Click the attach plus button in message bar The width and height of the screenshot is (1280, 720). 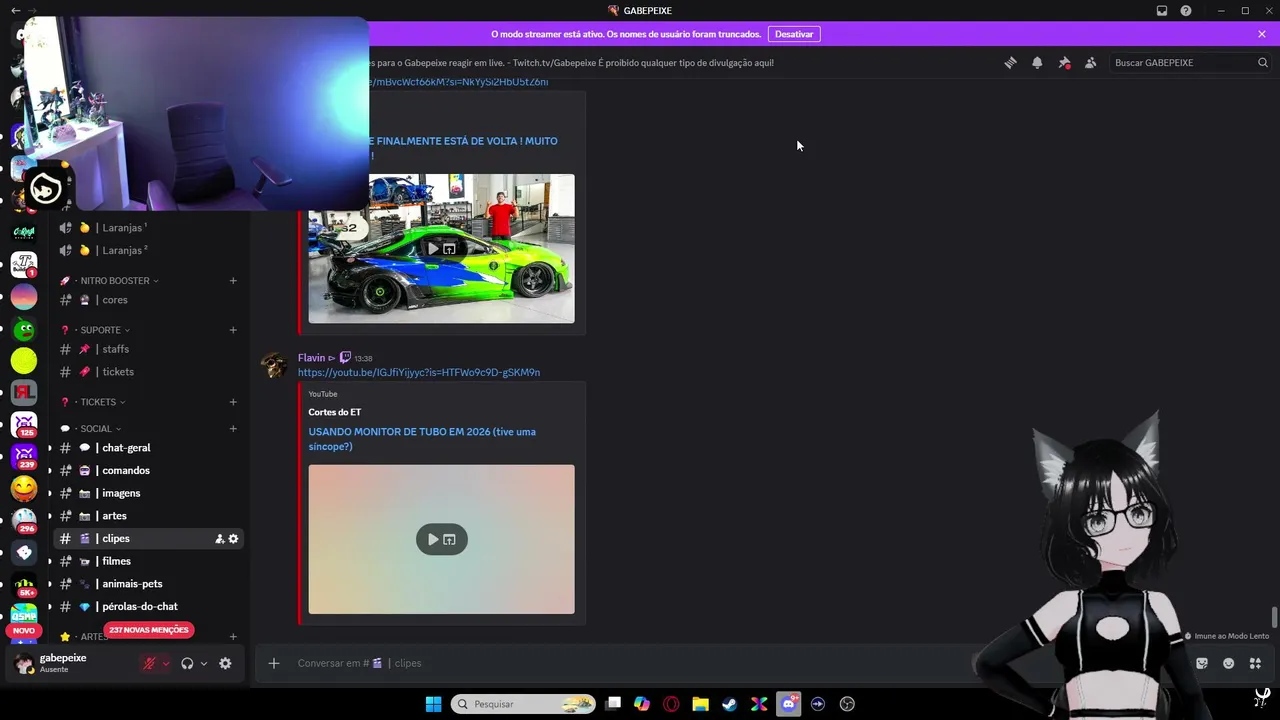pyautogui.click(x=274, y=663)
